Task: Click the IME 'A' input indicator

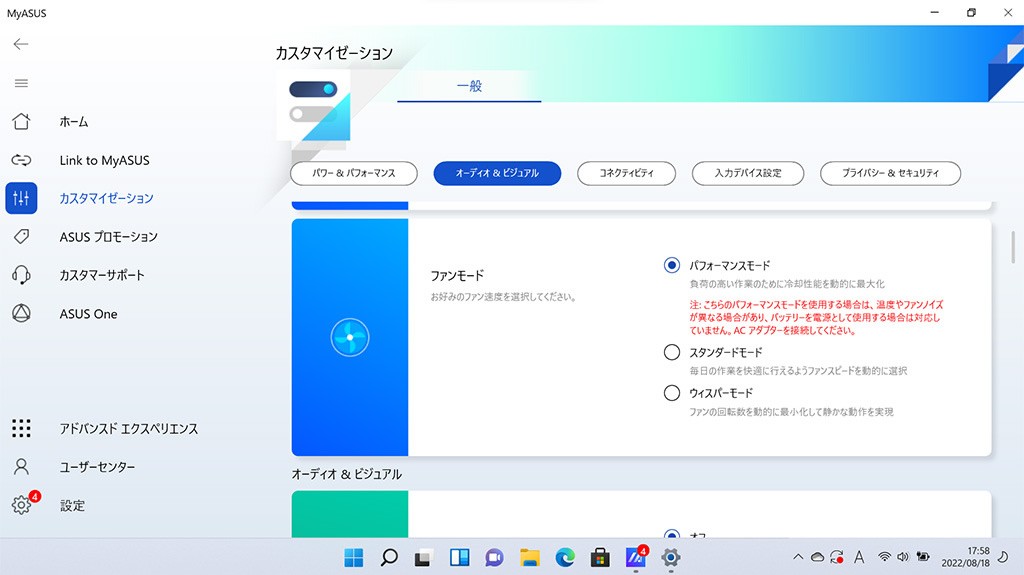Action: (859, 557)
